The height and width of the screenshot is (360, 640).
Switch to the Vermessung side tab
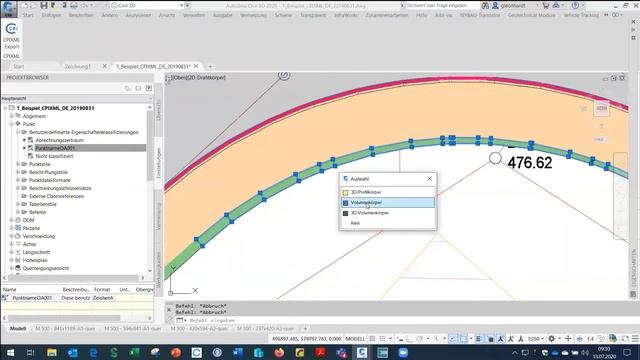click(159, 216)
